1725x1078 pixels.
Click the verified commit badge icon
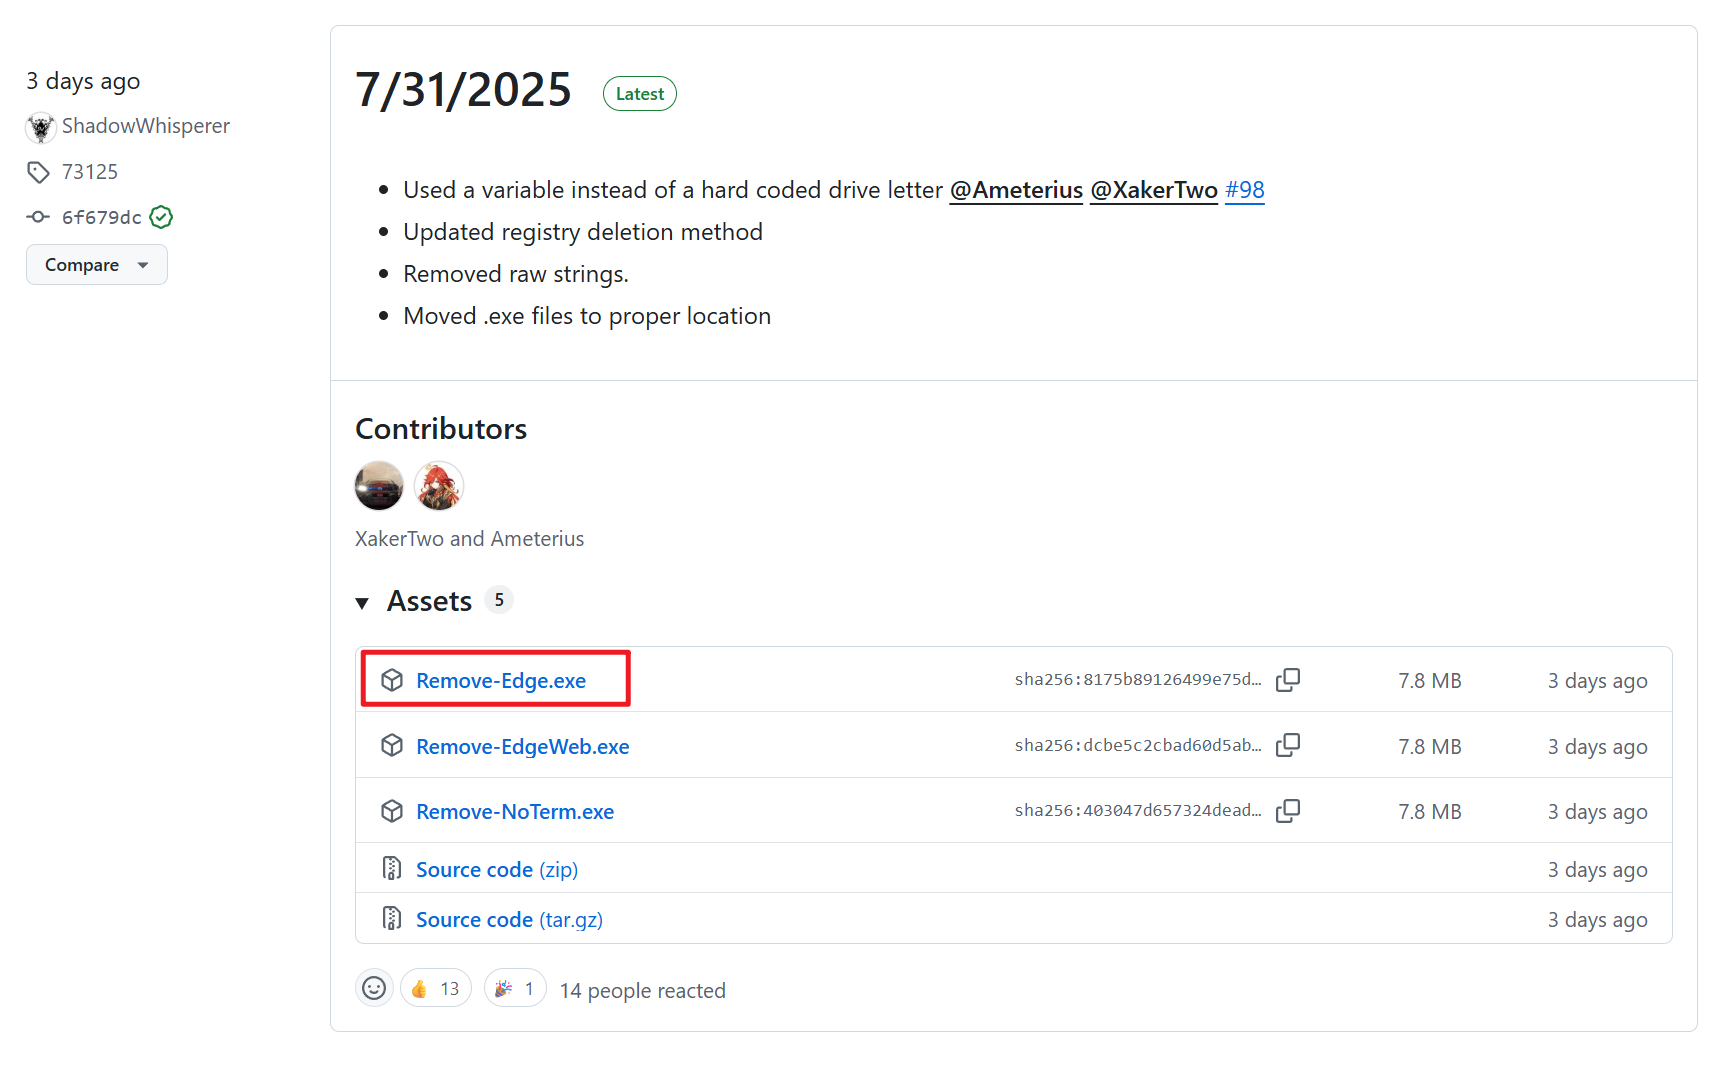tap(161, 217)
